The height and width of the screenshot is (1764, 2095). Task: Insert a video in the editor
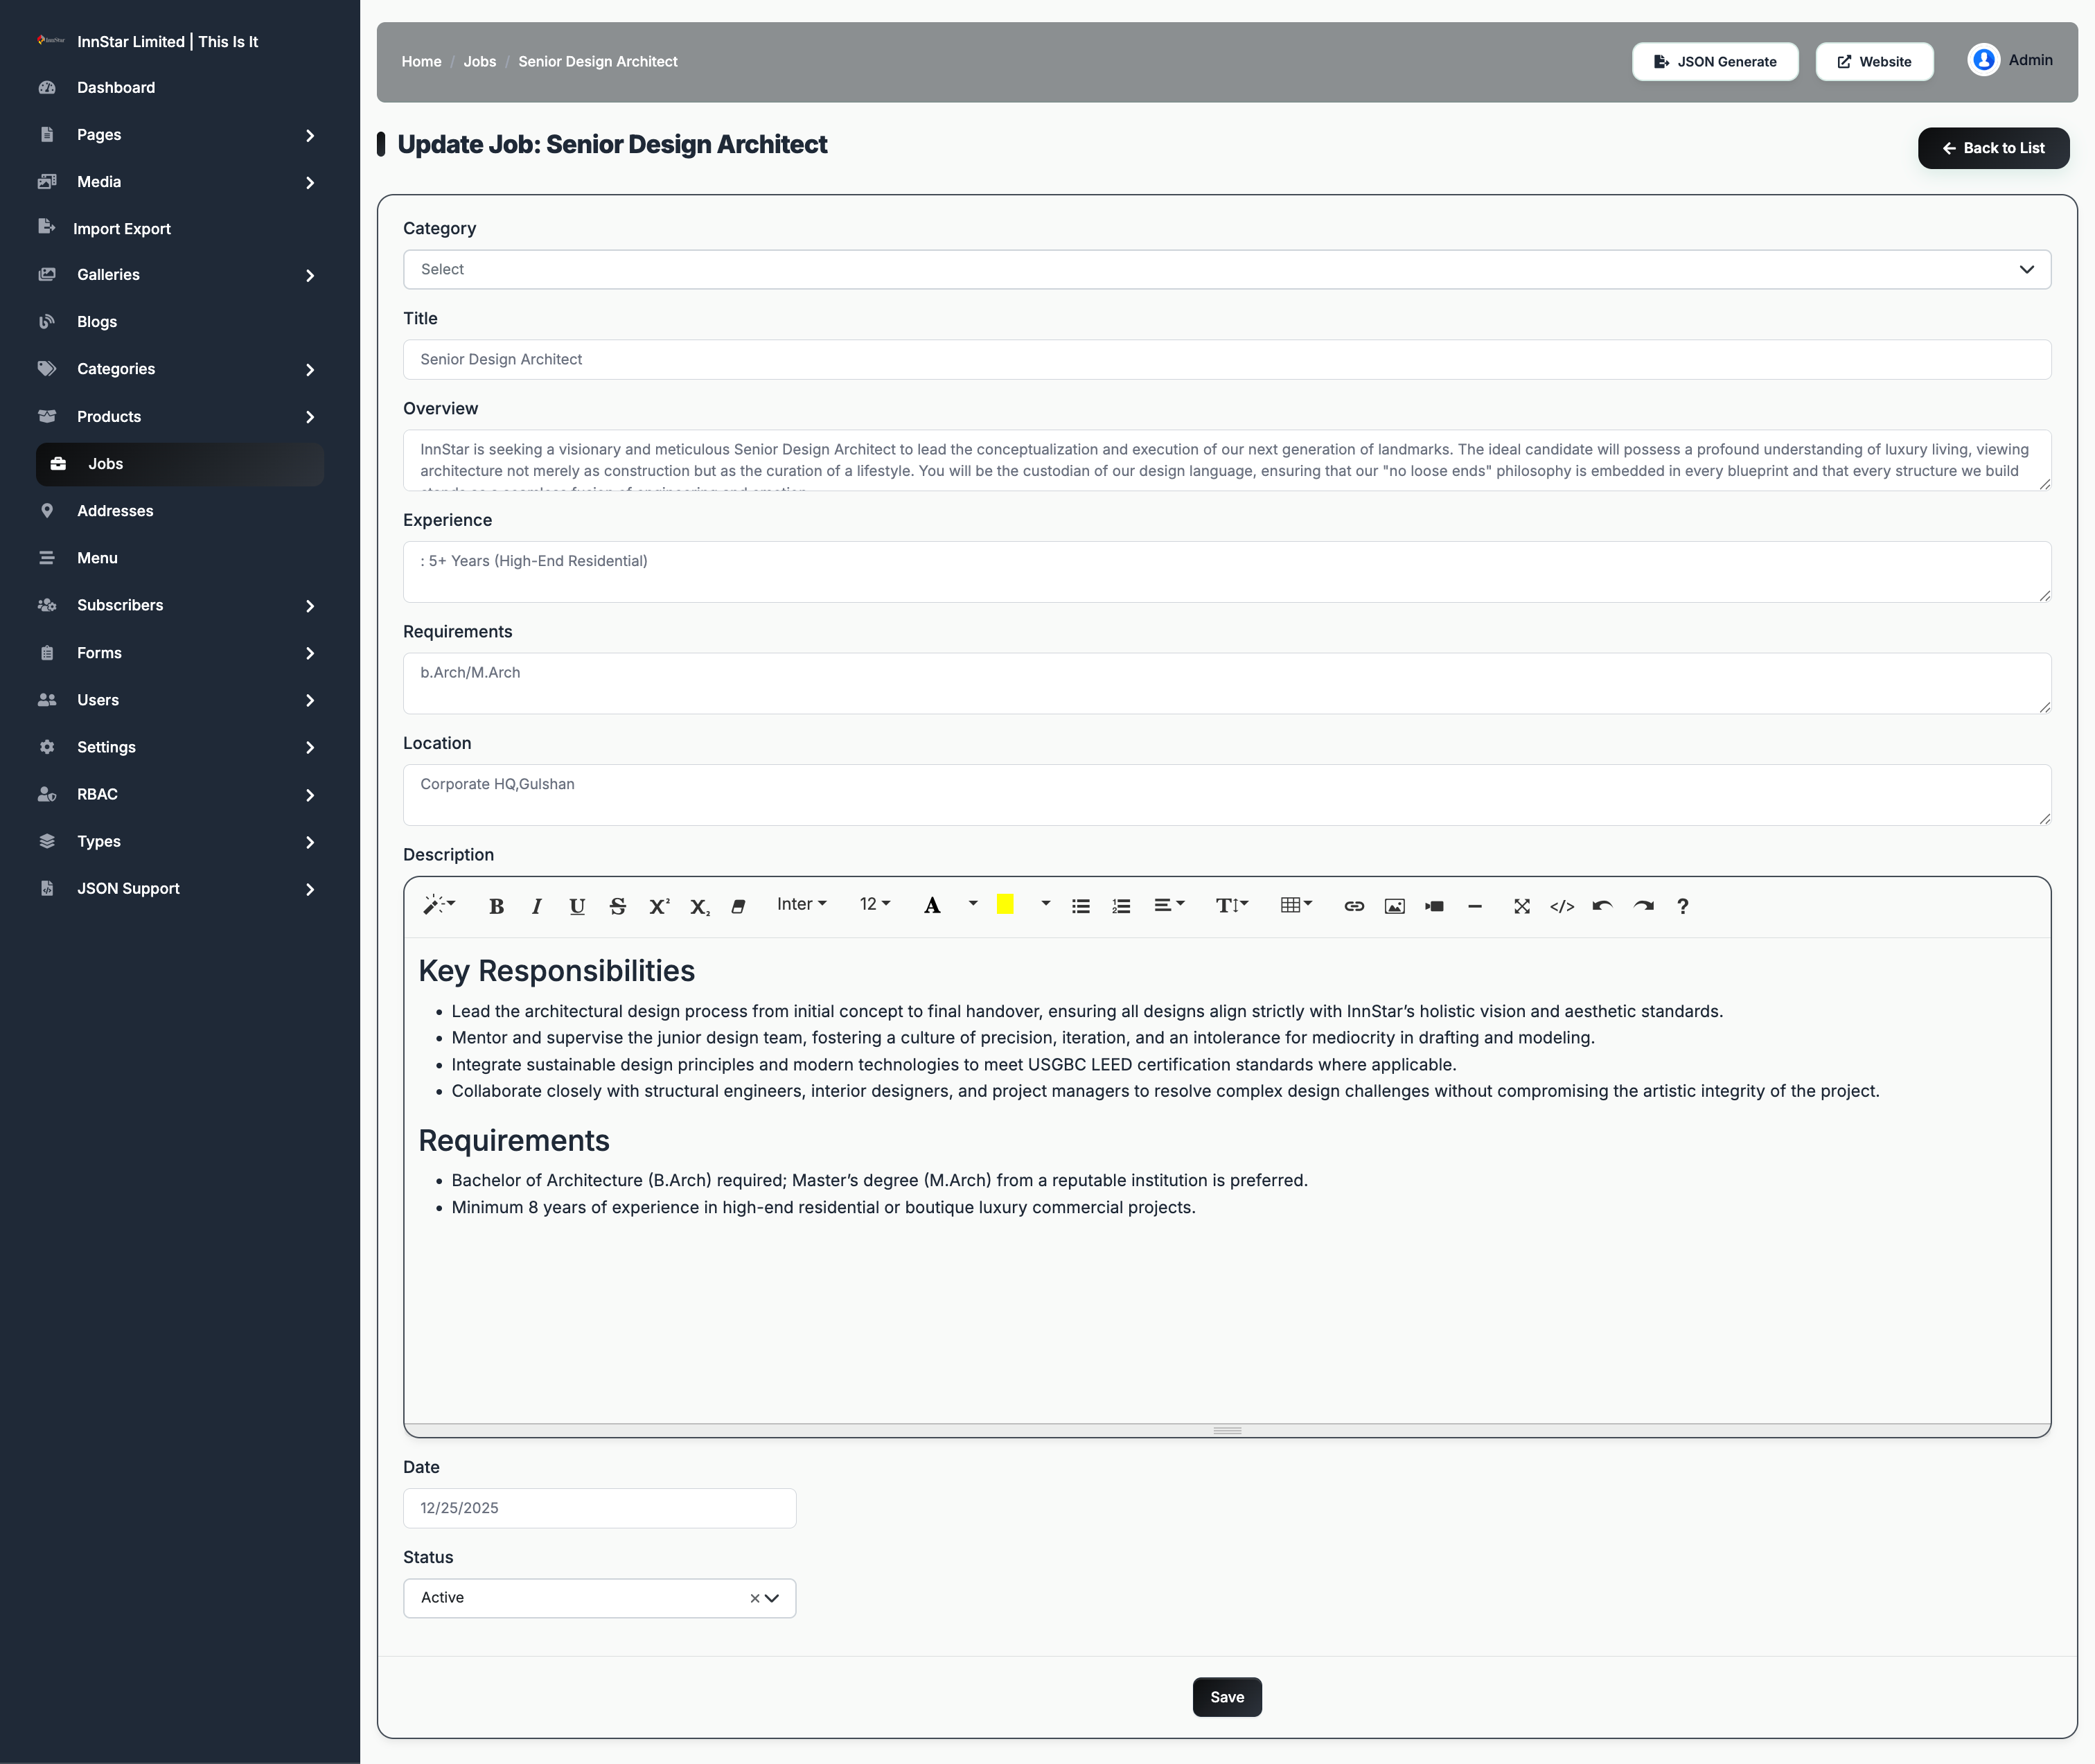point(1435,906)
